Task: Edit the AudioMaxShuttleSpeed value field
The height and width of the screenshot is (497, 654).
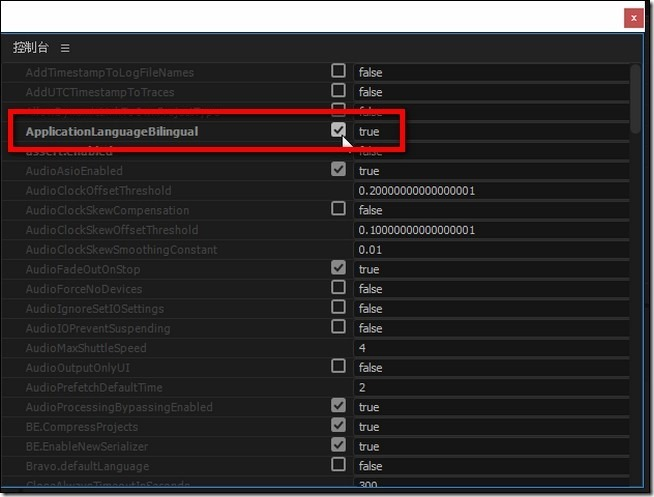Action: click(491, 348)
